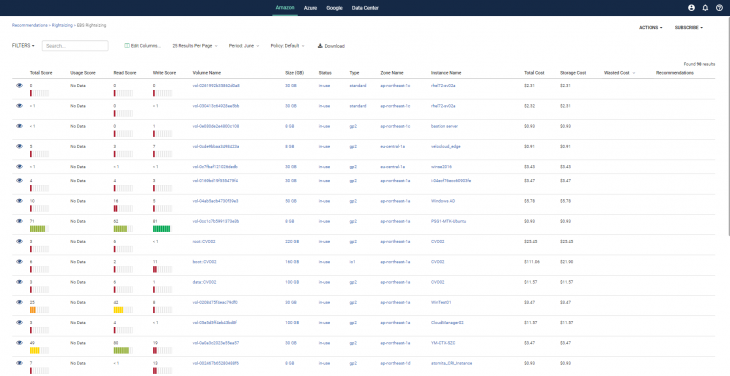Open the notifications bell icon
This screenshot has width=730, height=376.
click(x=705, y=8)
